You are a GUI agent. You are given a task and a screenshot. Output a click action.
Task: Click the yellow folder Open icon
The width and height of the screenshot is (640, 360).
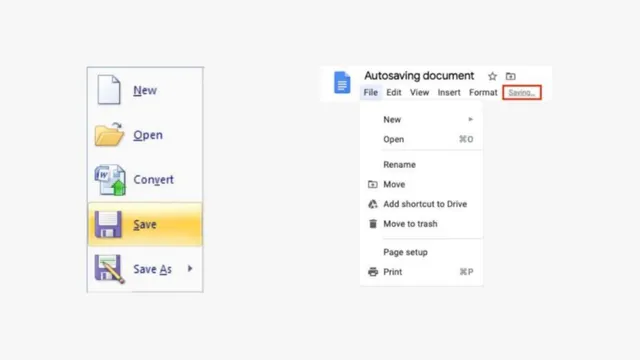pos(109,135)
